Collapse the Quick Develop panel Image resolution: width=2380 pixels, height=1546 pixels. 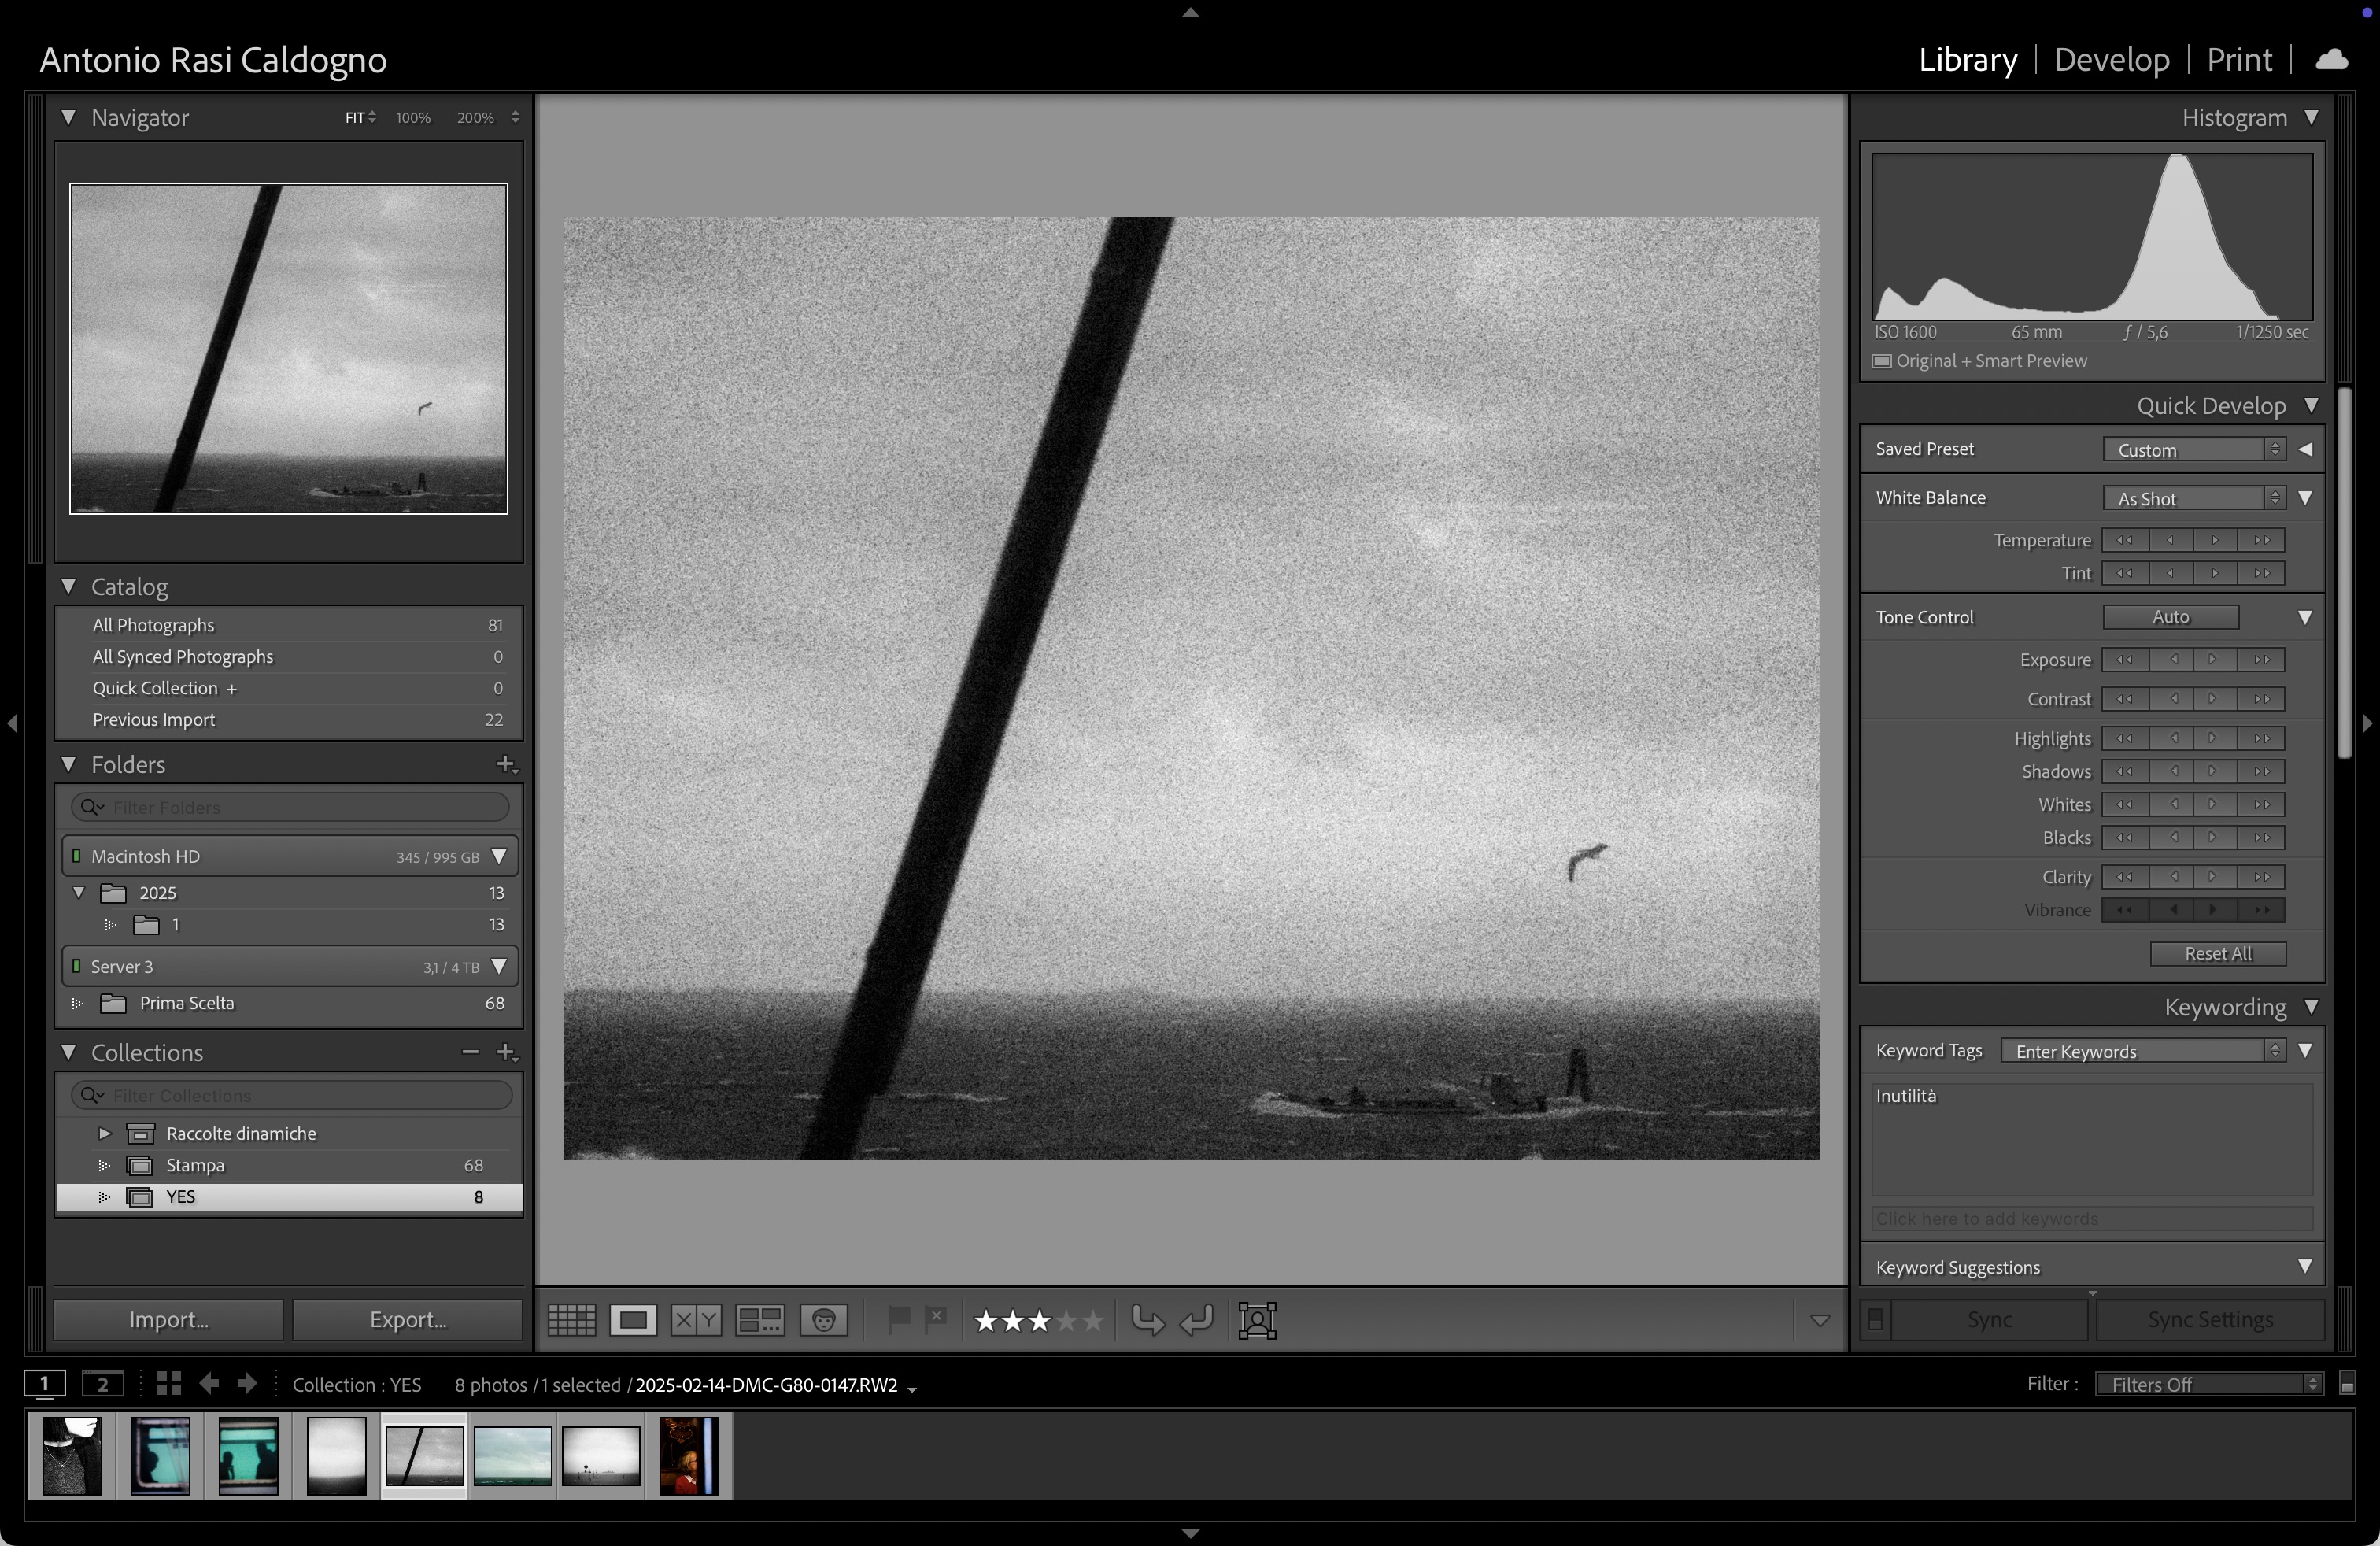pos(2311,406)
